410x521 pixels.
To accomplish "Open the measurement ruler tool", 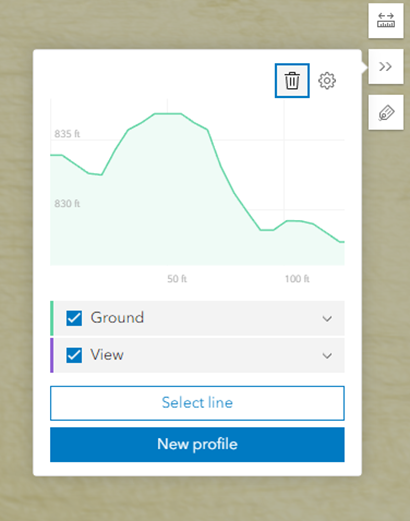I will click(386, 20).
